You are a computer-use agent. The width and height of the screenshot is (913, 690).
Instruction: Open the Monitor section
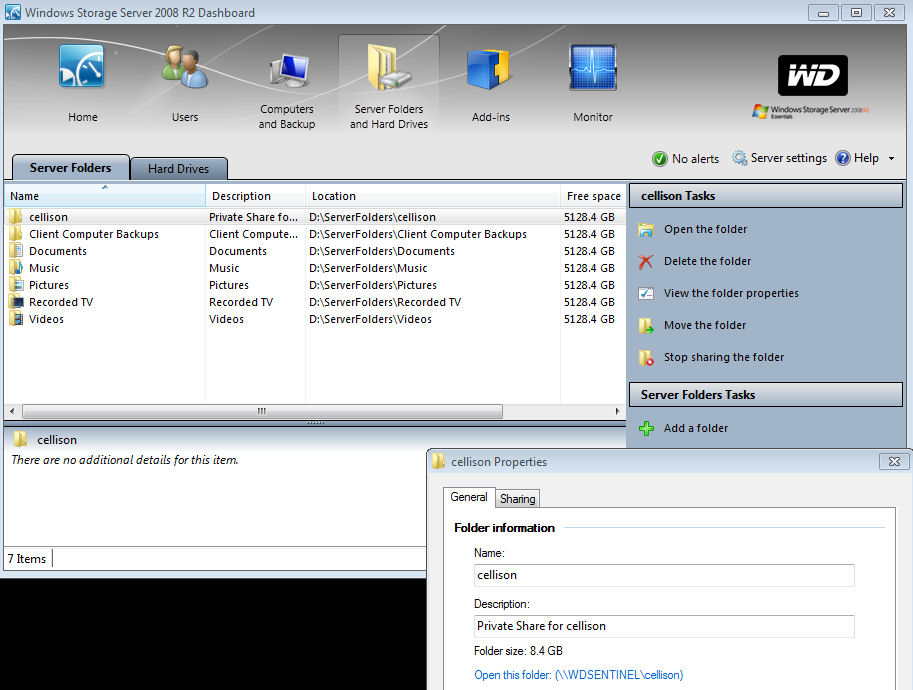[x=593, y=83]
